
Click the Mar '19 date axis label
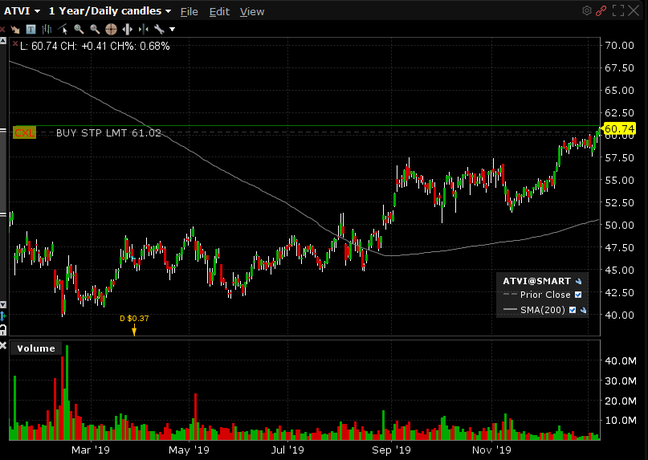point(91,450)
